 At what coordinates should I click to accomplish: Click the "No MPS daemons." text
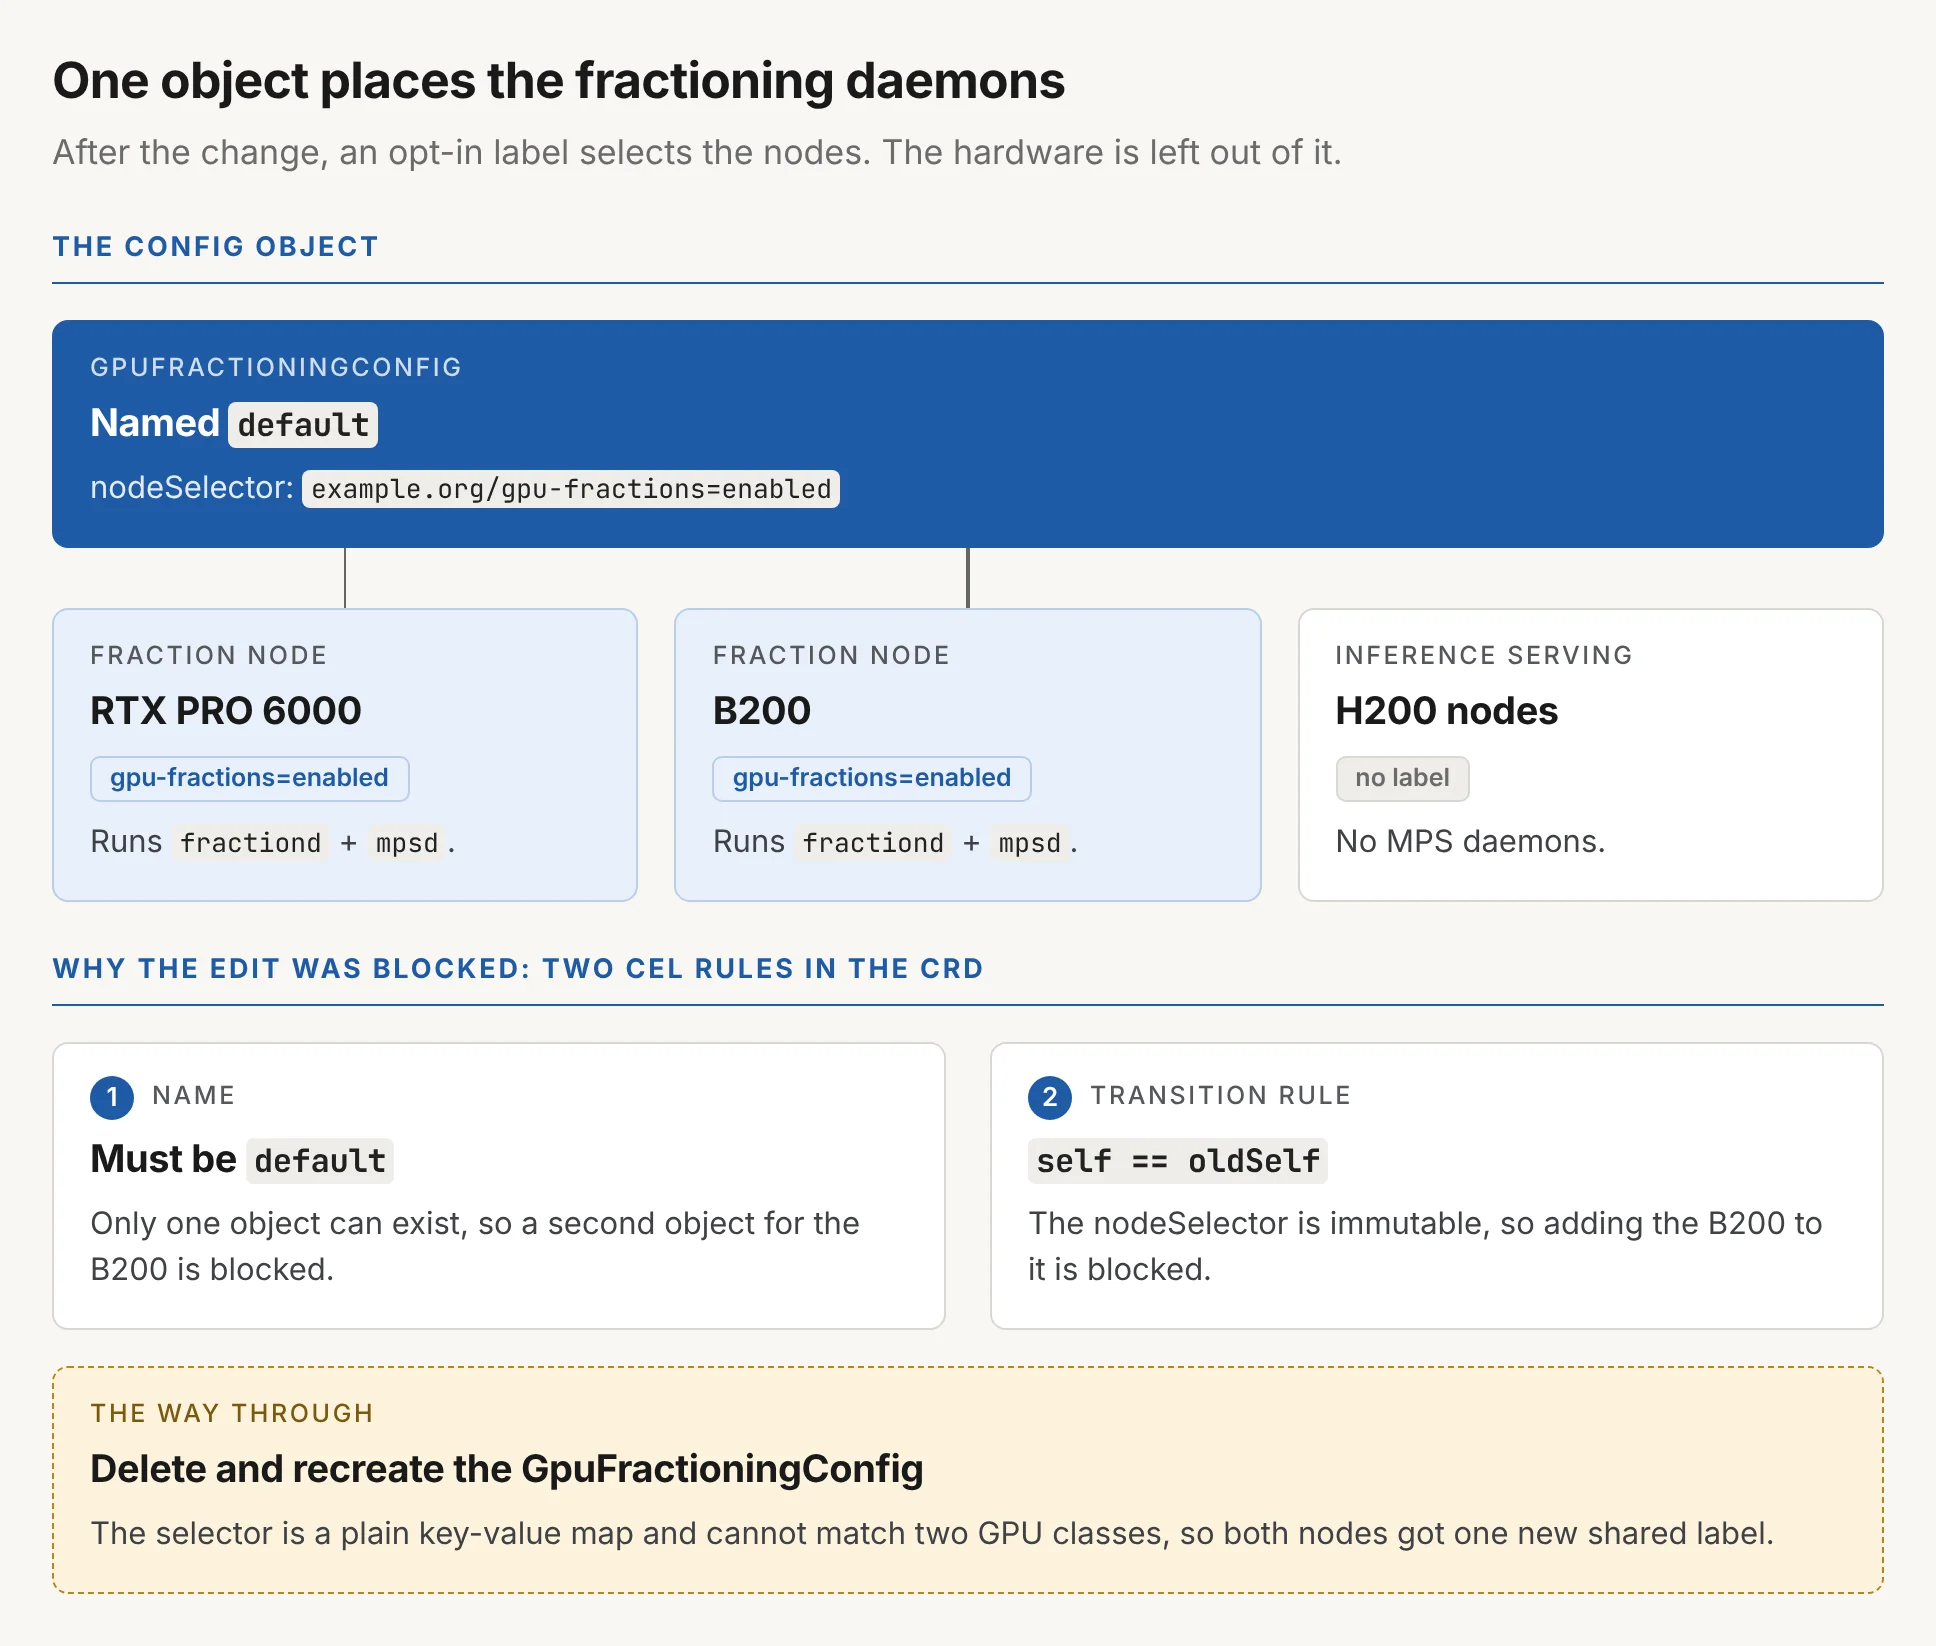(x=1470, y=842)
